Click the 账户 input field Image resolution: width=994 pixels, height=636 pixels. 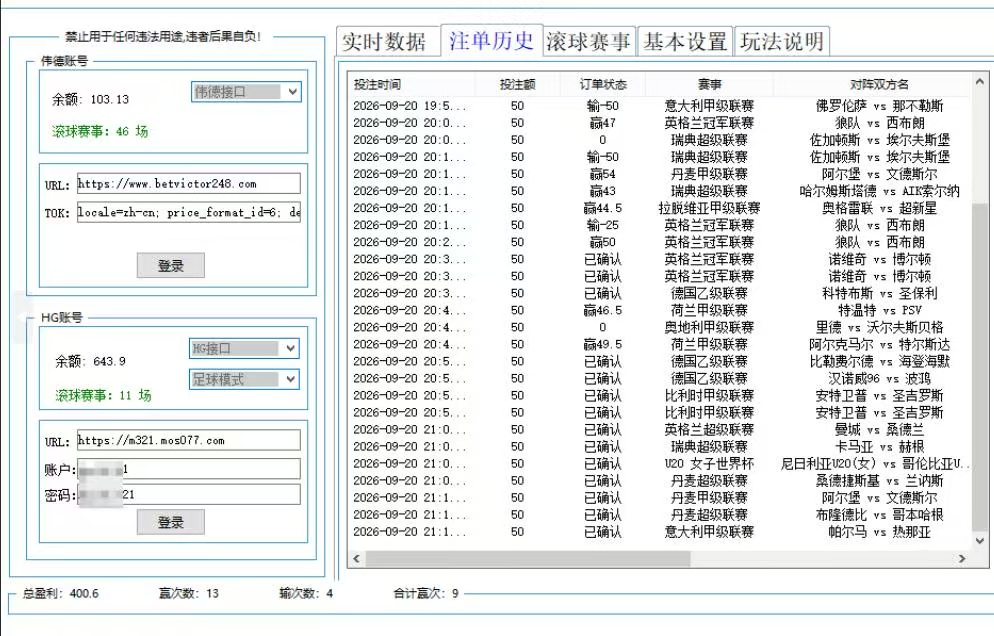click(189, 469)
